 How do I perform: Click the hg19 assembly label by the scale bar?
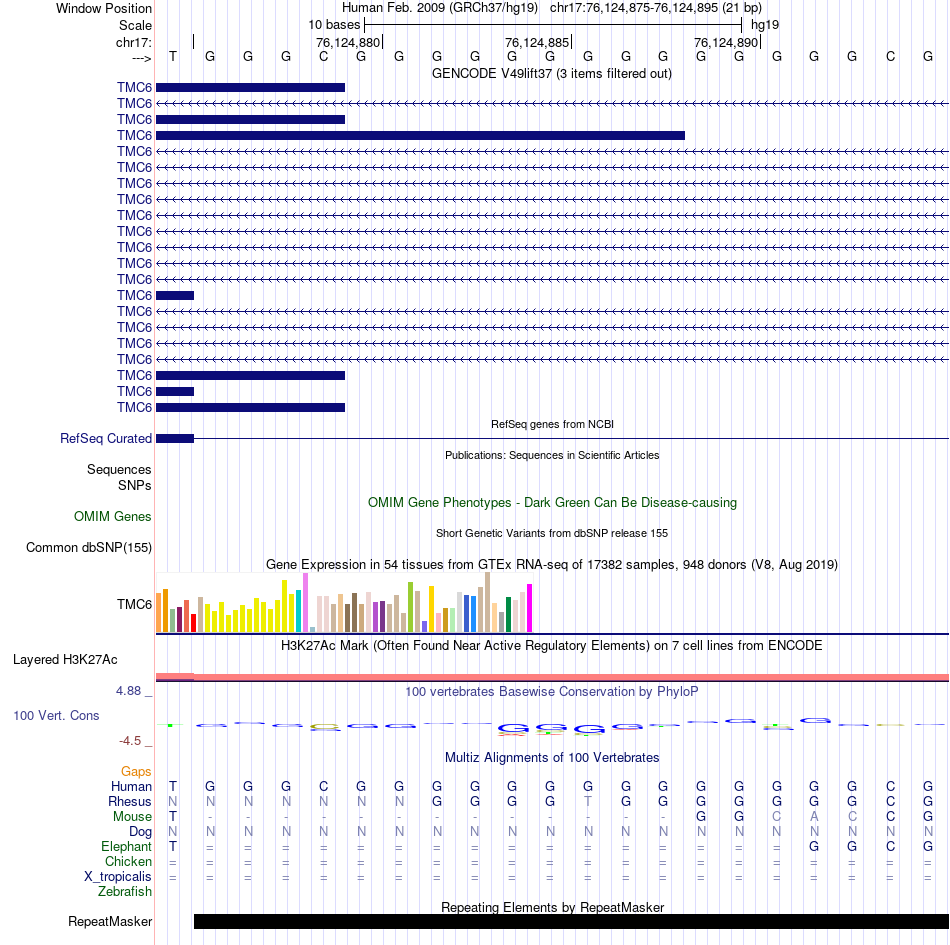click(765, 25)
